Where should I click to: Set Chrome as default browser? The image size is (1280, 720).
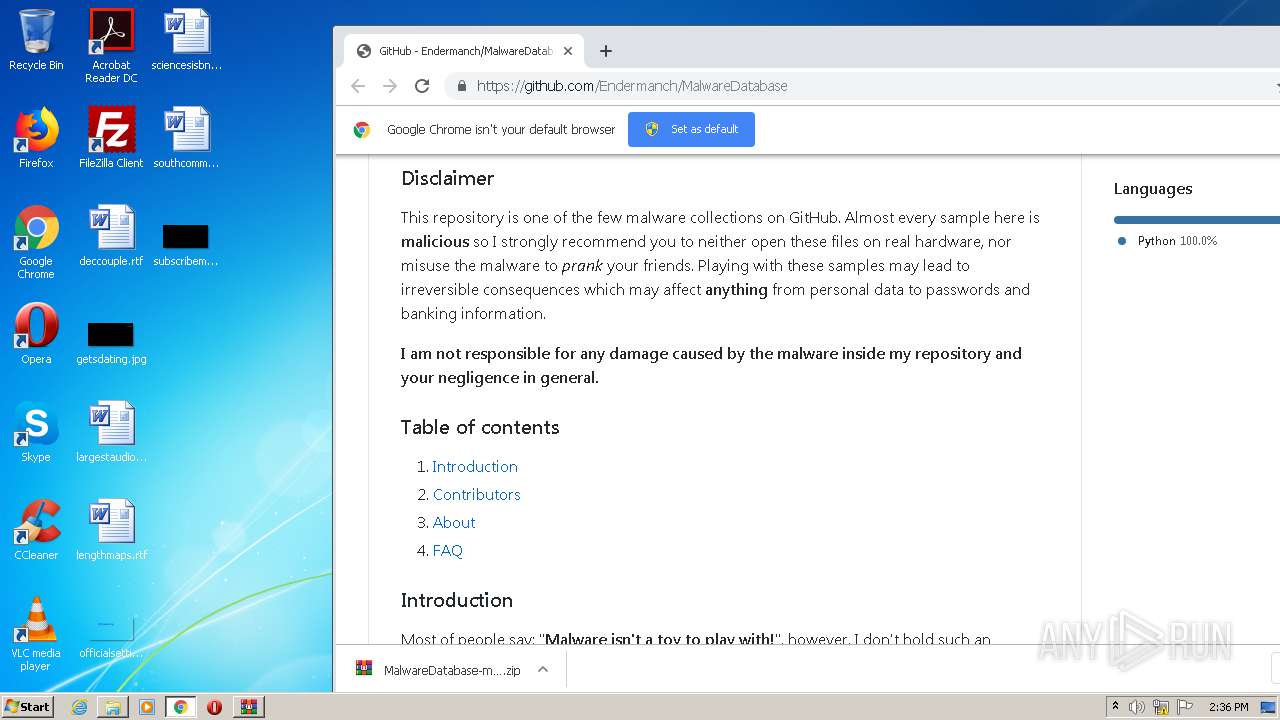pyautogui.click(x=691, y=129)
